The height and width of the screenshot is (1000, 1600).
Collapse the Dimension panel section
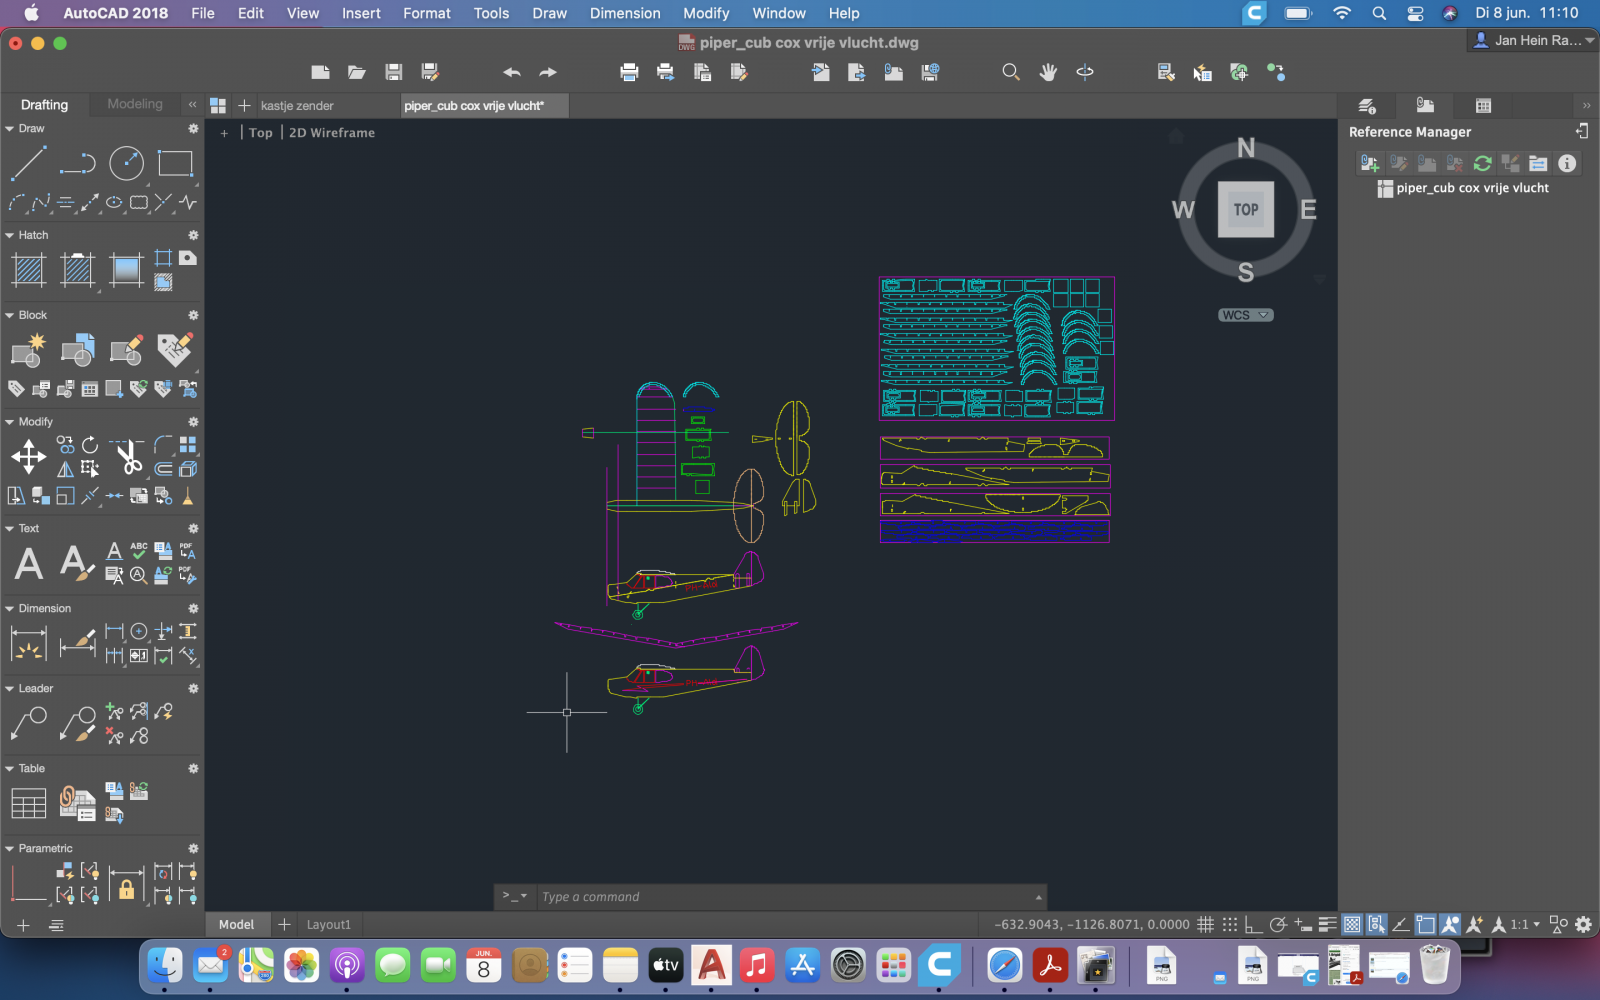click(10, 608)
